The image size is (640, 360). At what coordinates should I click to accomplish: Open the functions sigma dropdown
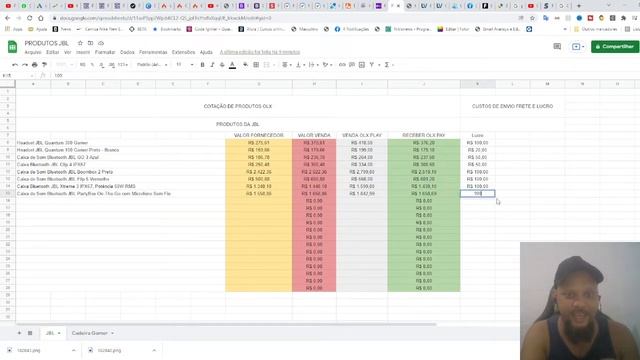[x=388, y=65]
